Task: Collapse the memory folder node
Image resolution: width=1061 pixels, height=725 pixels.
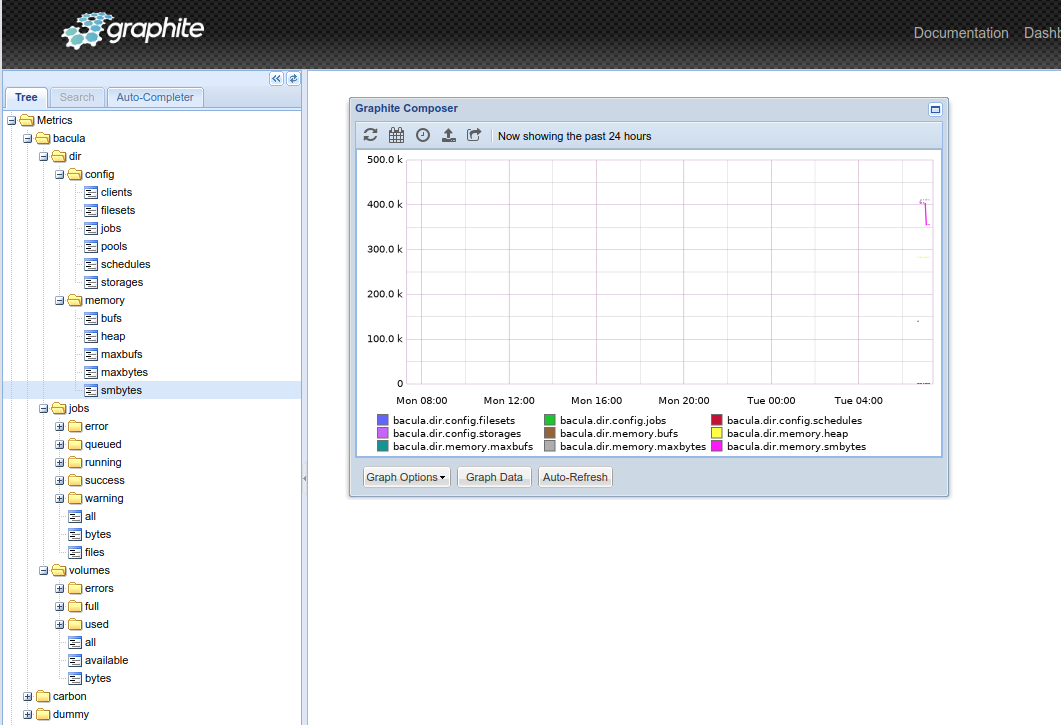Action: click(60, 301)
